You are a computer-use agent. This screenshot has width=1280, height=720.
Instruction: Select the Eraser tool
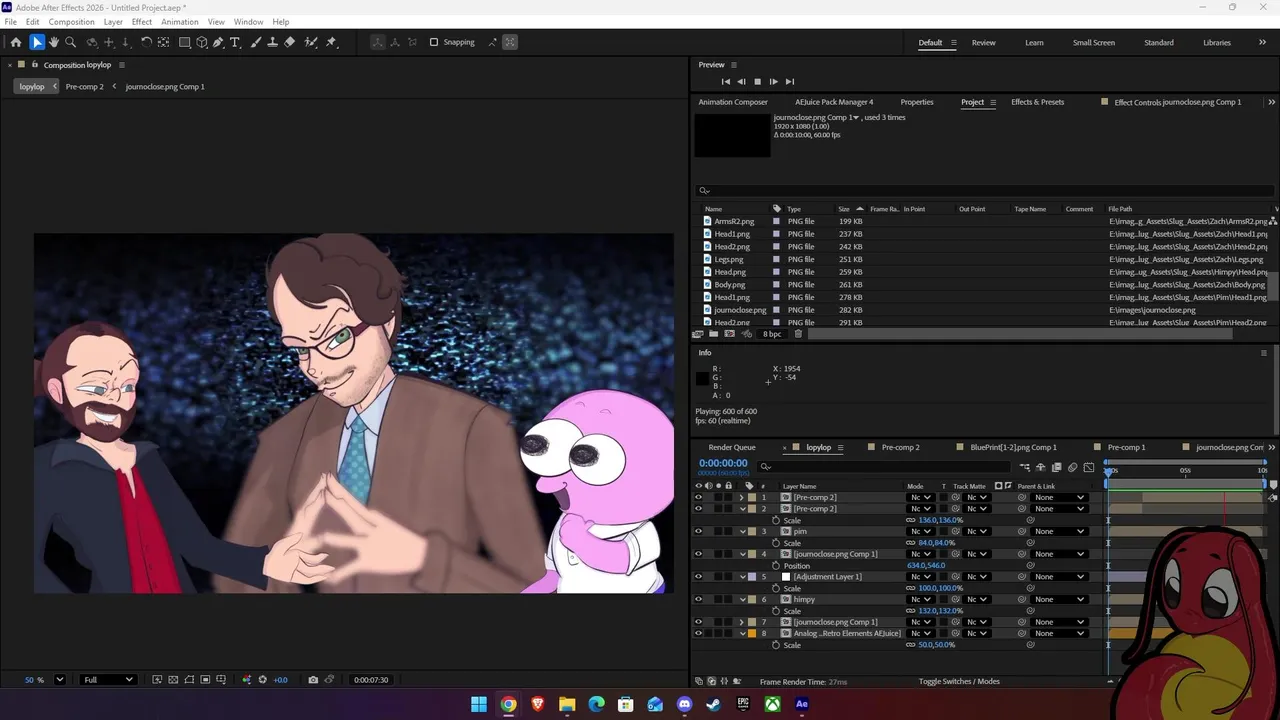click(289, 42)
